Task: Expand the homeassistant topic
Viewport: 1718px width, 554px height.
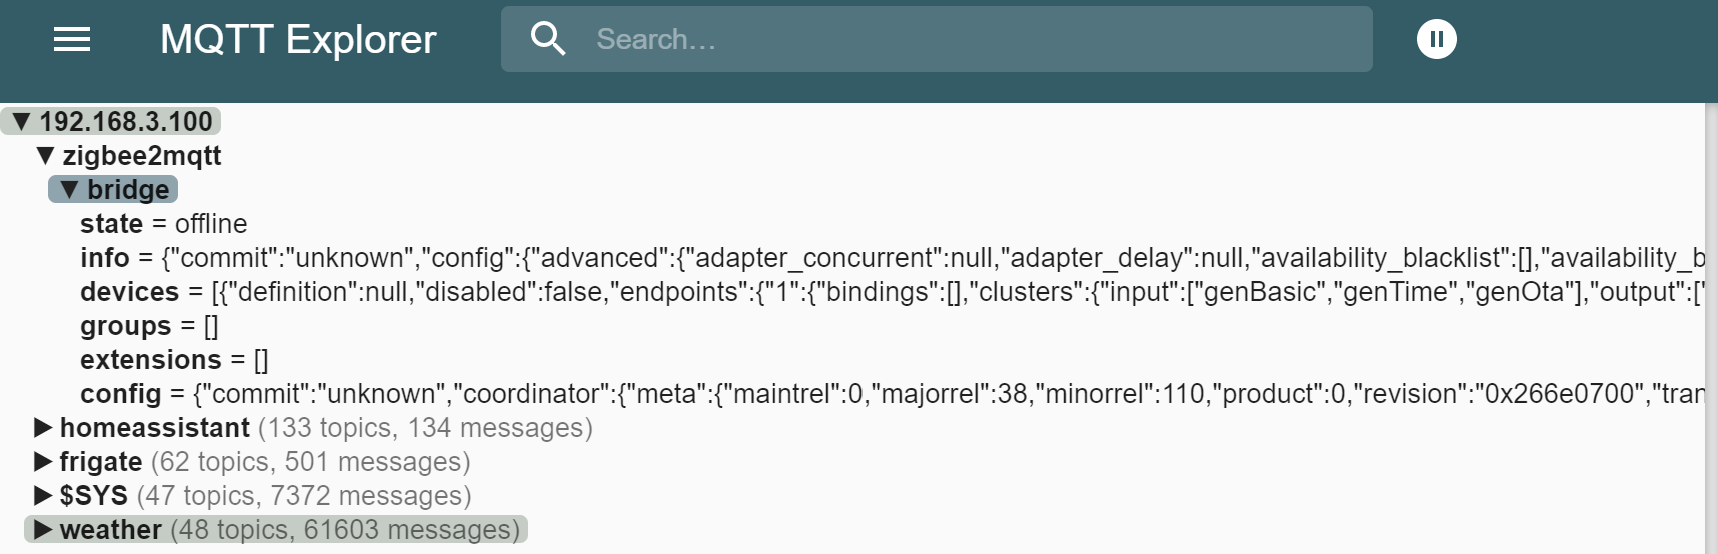Action: point(43,428)
